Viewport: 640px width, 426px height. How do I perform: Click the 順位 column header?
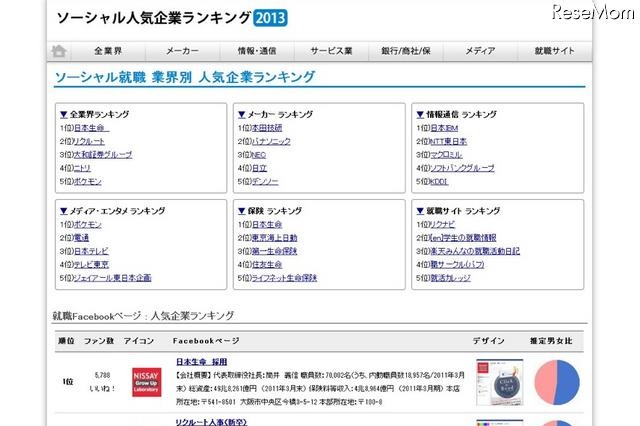(x=66, y=341)
